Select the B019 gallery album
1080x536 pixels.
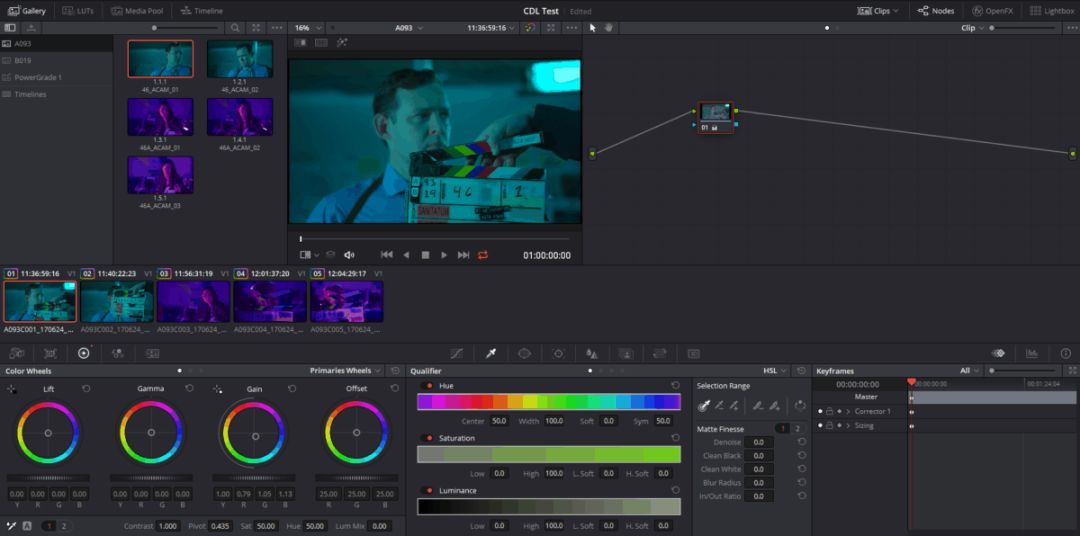tap(23, 60)
